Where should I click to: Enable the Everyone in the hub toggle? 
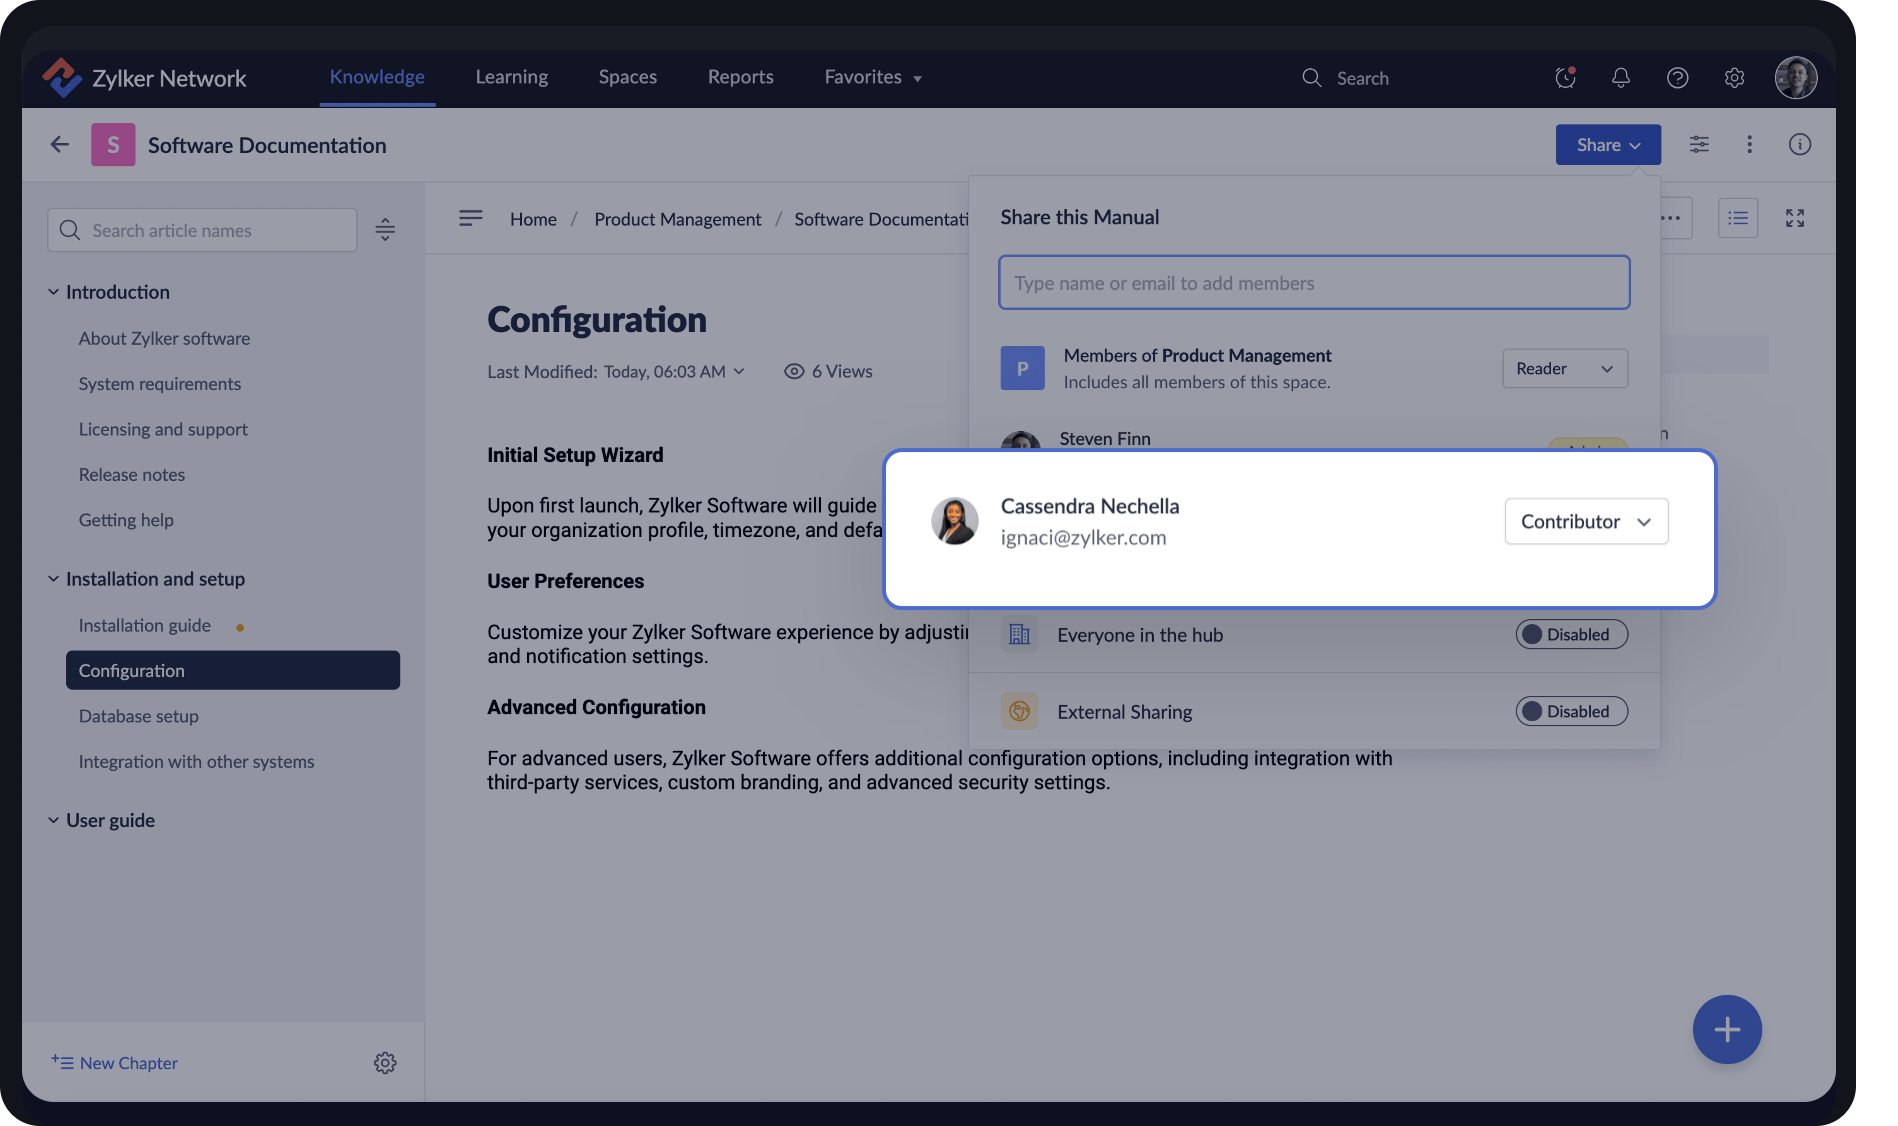[x=1571, y=634]
